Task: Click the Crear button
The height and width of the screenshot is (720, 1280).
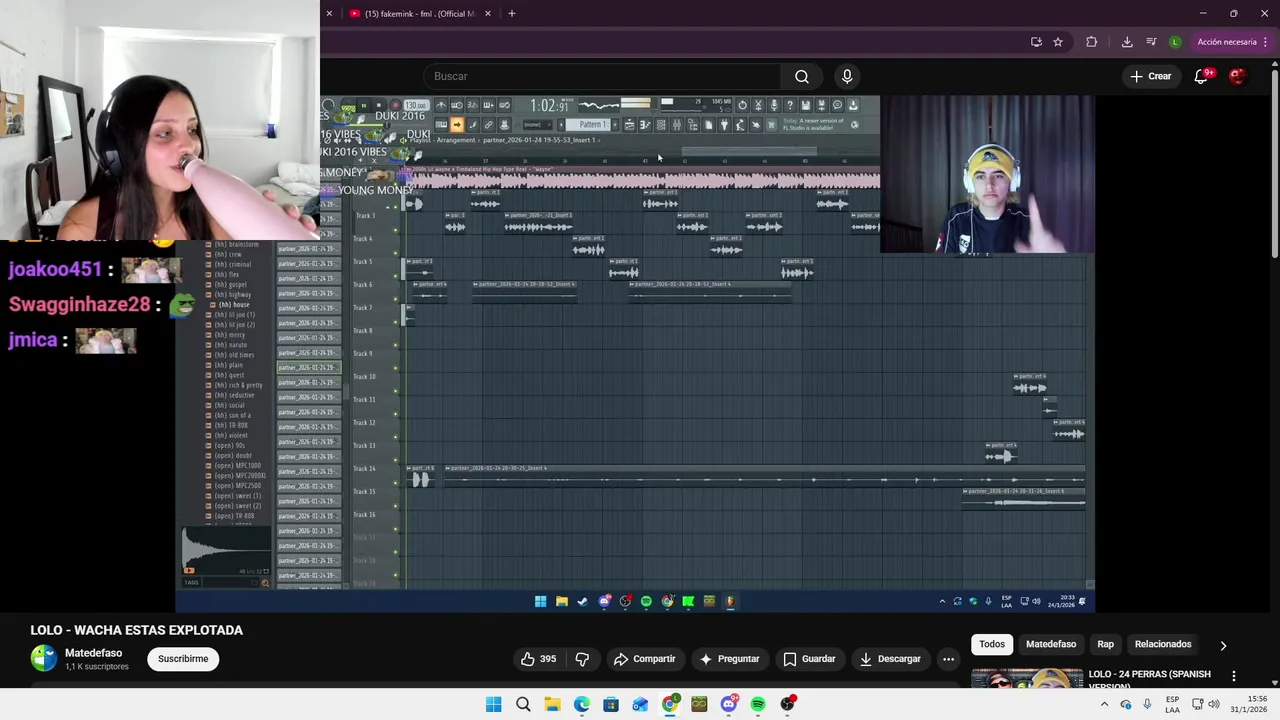Action: tap(1150, 76)
